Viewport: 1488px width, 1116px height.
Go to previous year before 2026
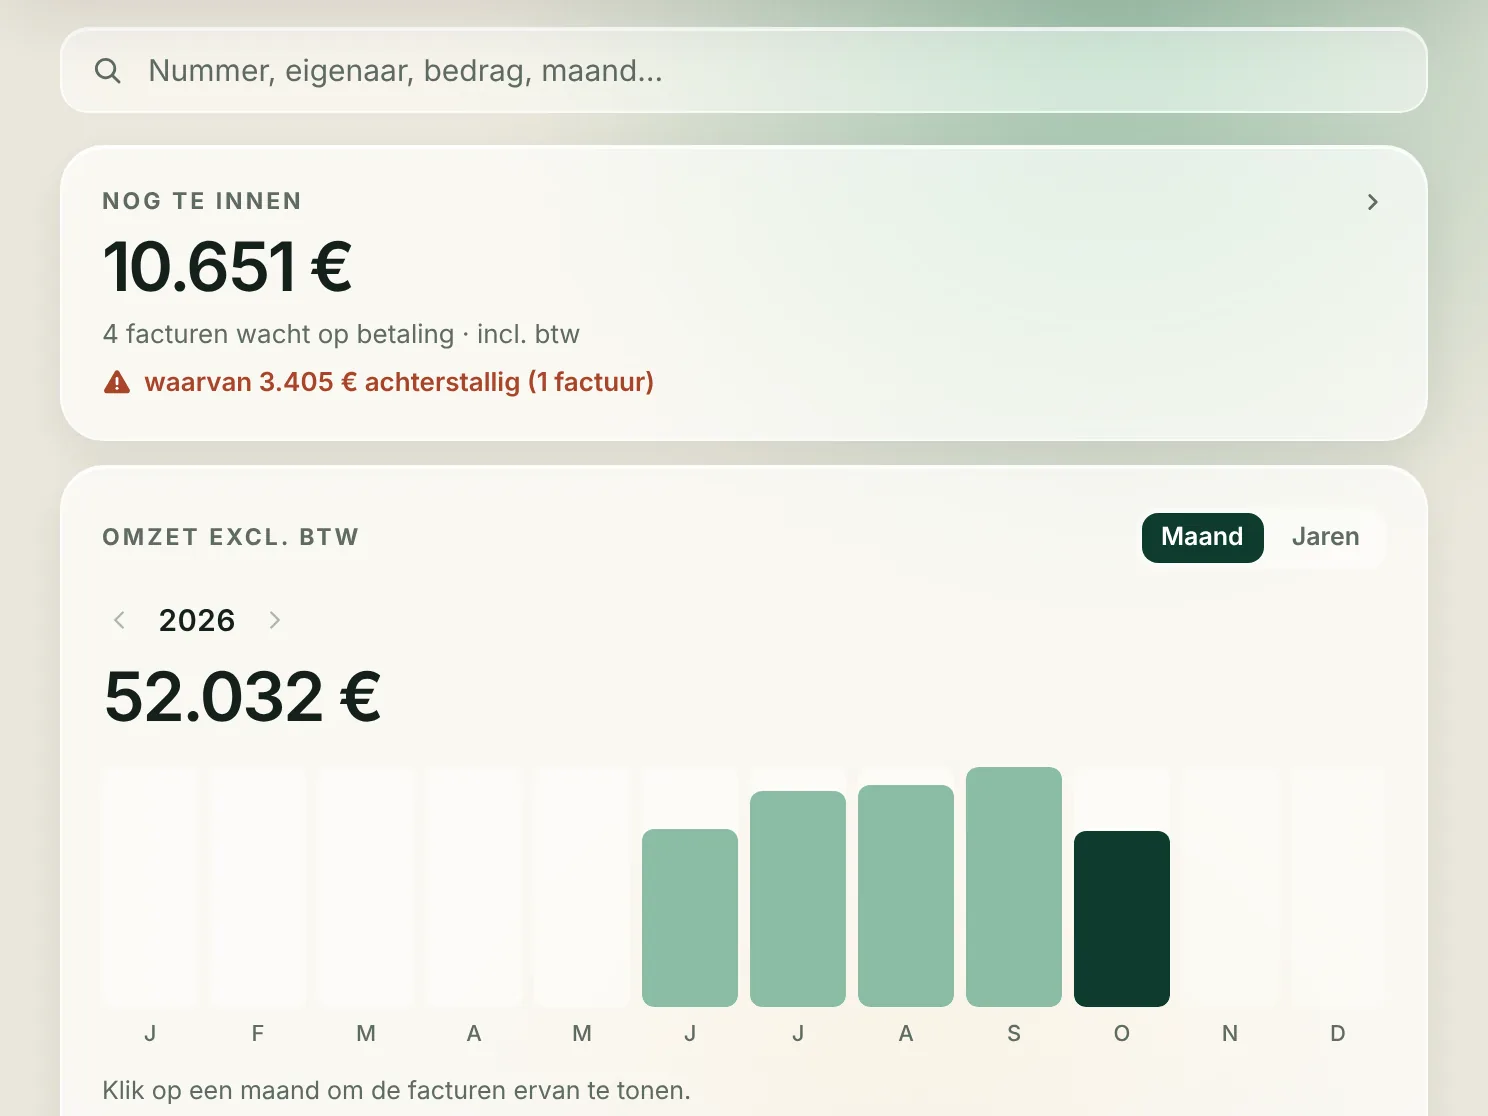click(x=119, y=620)
